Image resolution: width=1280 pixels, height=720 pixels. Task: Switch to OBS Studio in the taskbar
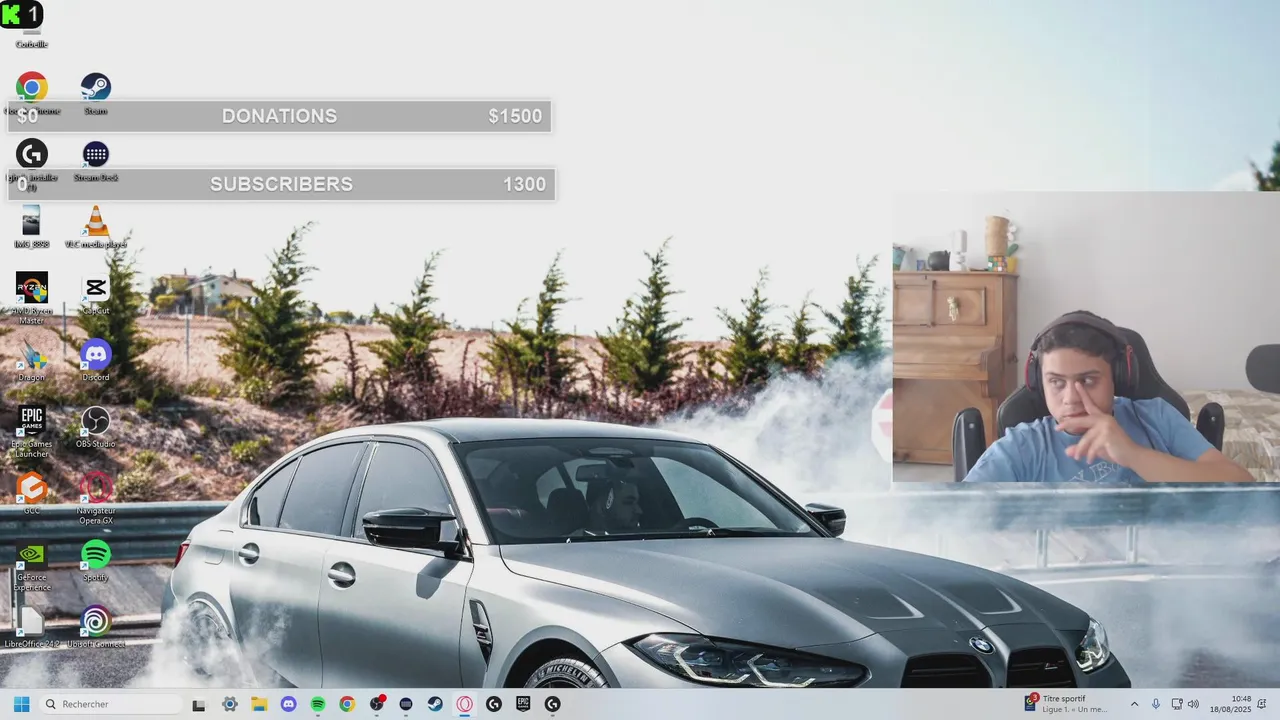pyautogui.click(x=377, y=704)
